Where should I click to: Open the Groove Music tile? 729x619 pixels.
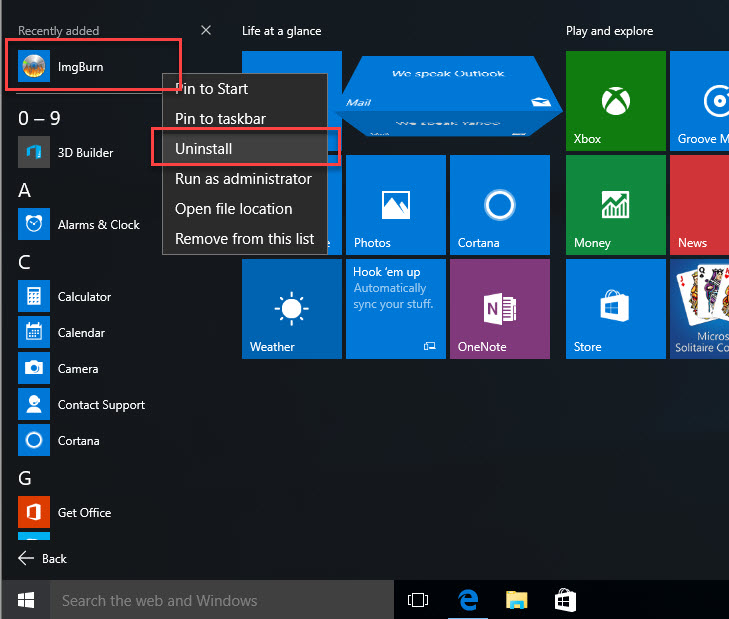pos(699,101)
